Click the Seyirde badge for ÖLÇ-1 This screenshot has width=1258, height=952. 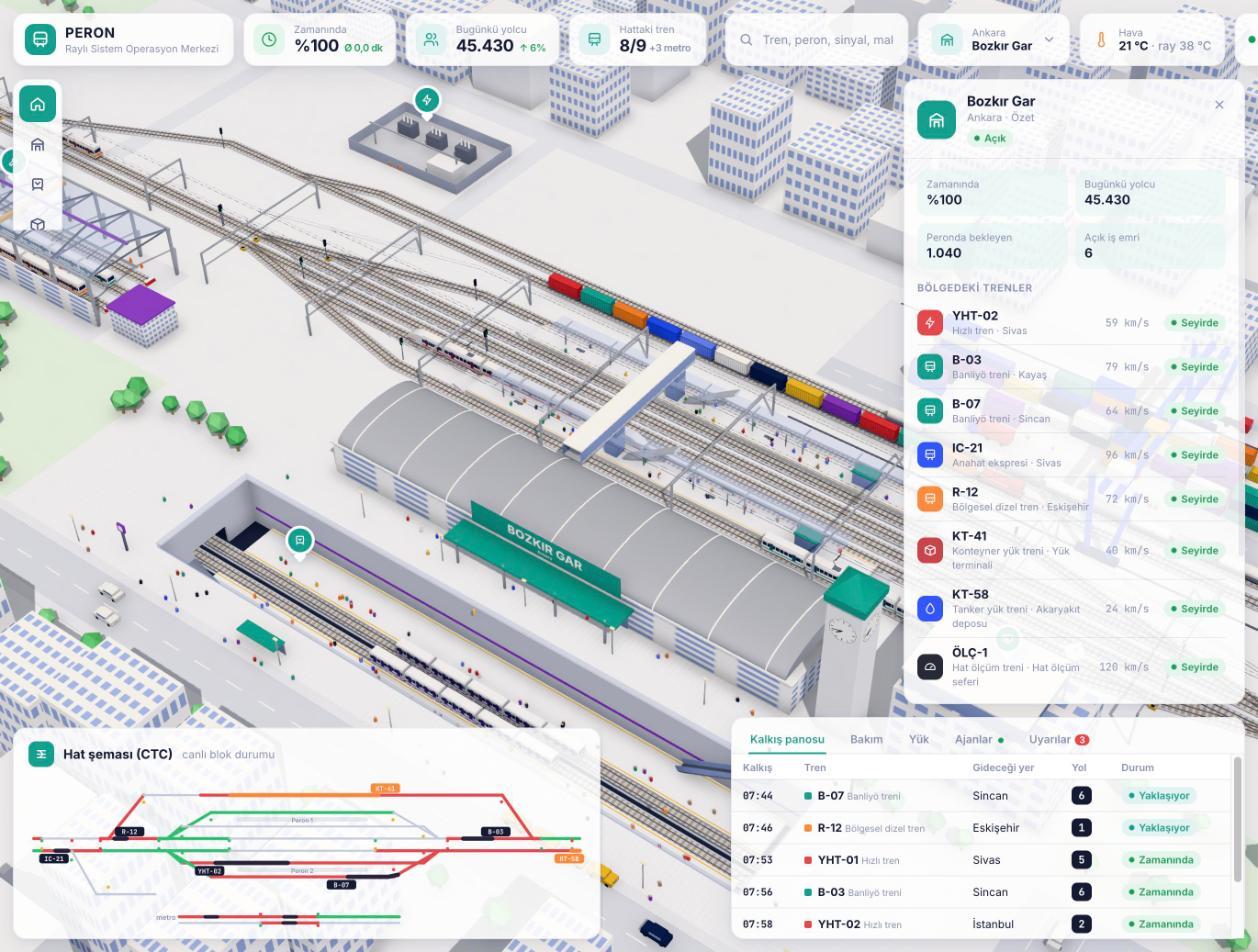tap(1195, 667)
